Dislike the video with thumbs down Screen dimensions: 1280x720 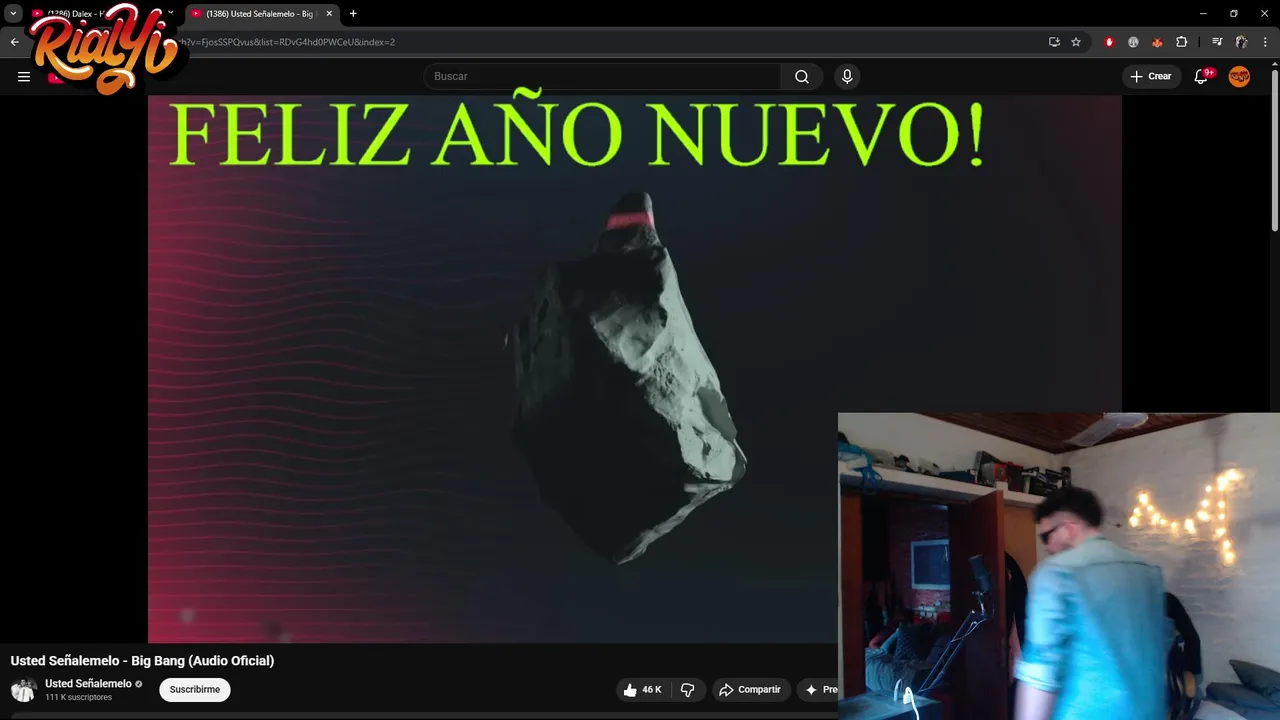(x=688, y=690)
